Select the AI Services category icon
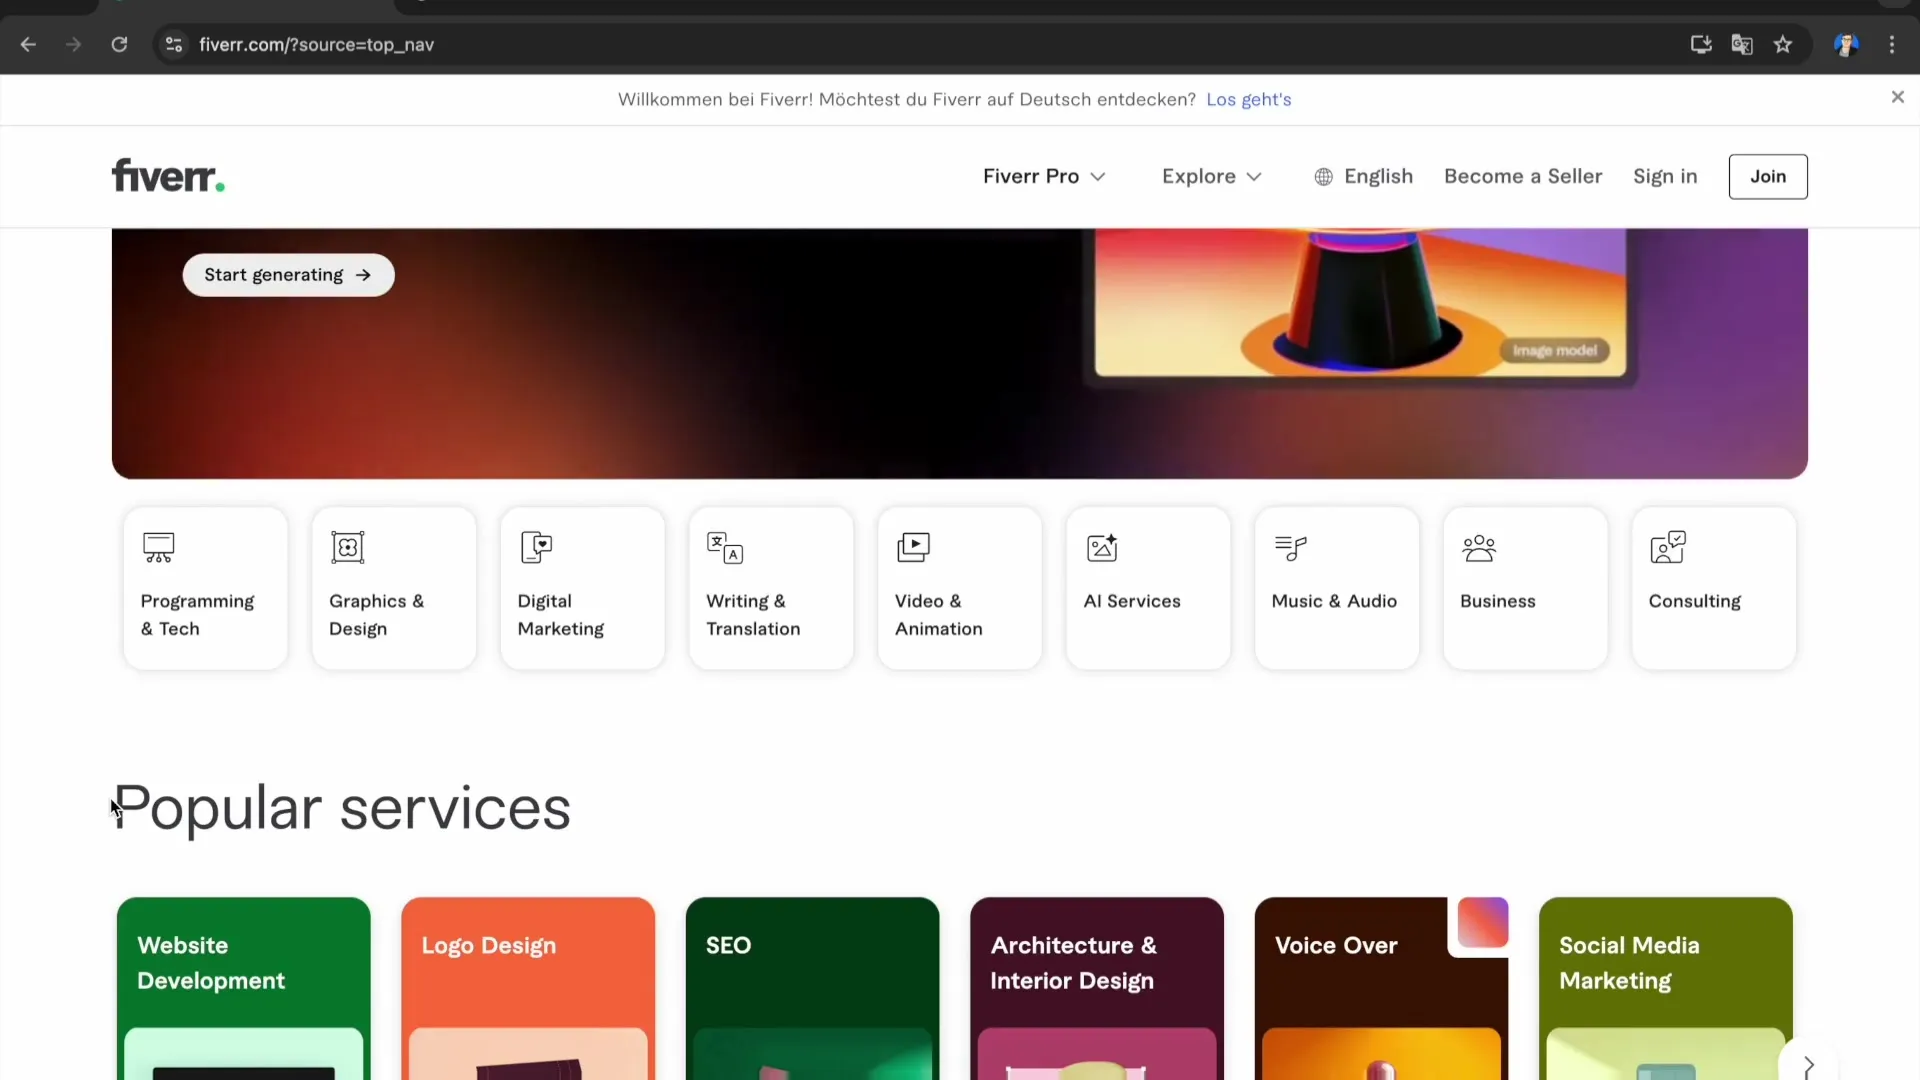 pyautogui.click(x=1102, y=547)
